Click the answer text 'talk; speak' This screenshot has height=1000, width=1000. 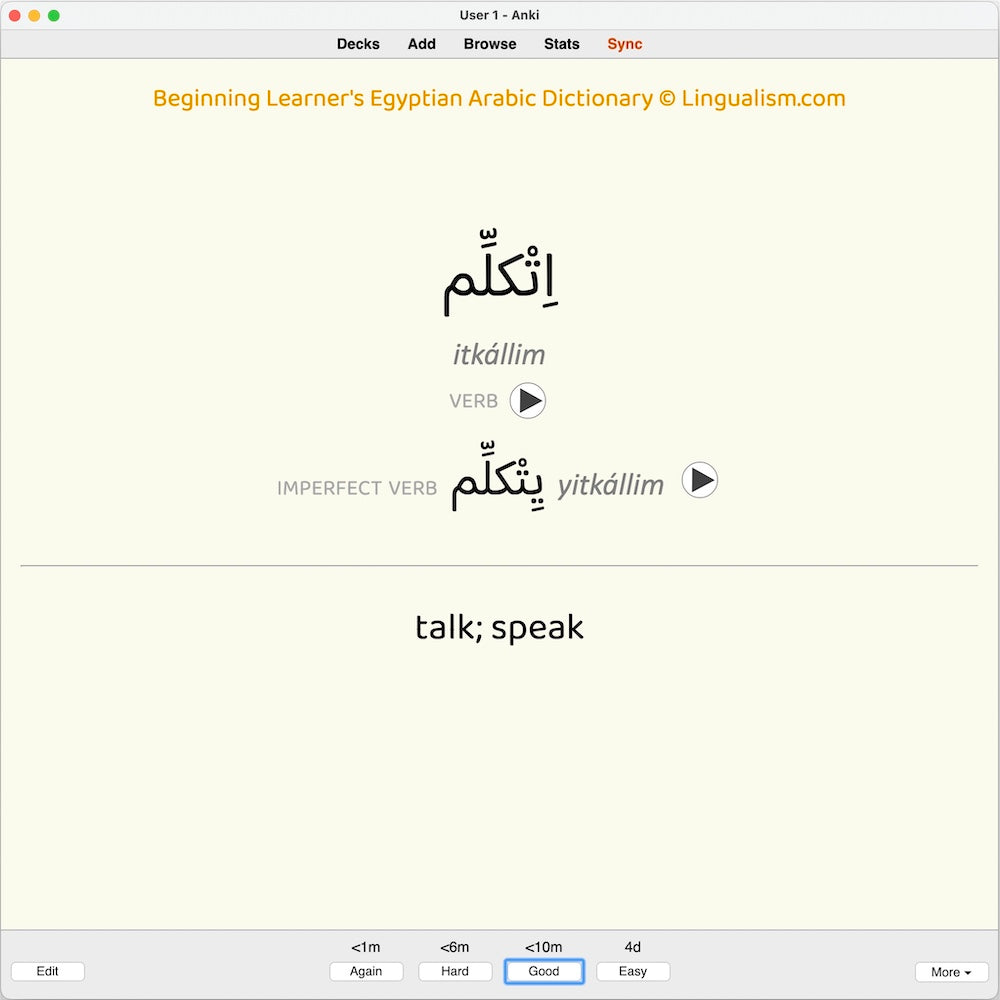(499, 628)
